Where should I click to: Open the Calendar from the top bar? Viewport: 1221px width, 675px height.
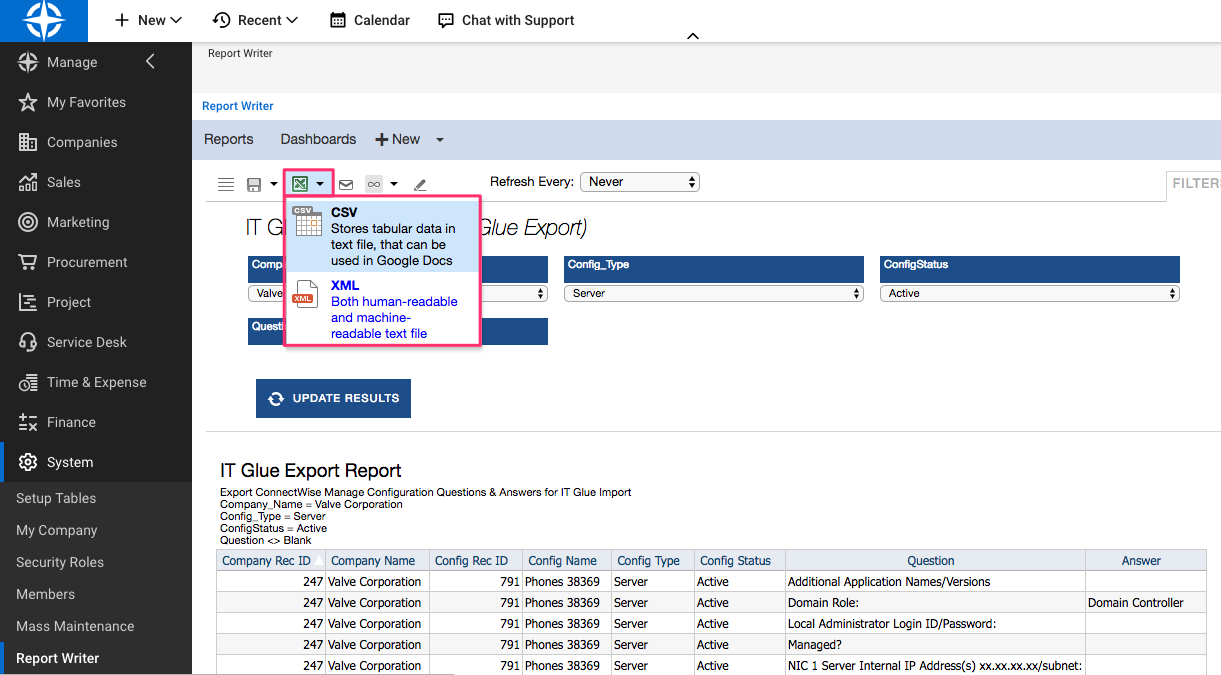point(369,20)
